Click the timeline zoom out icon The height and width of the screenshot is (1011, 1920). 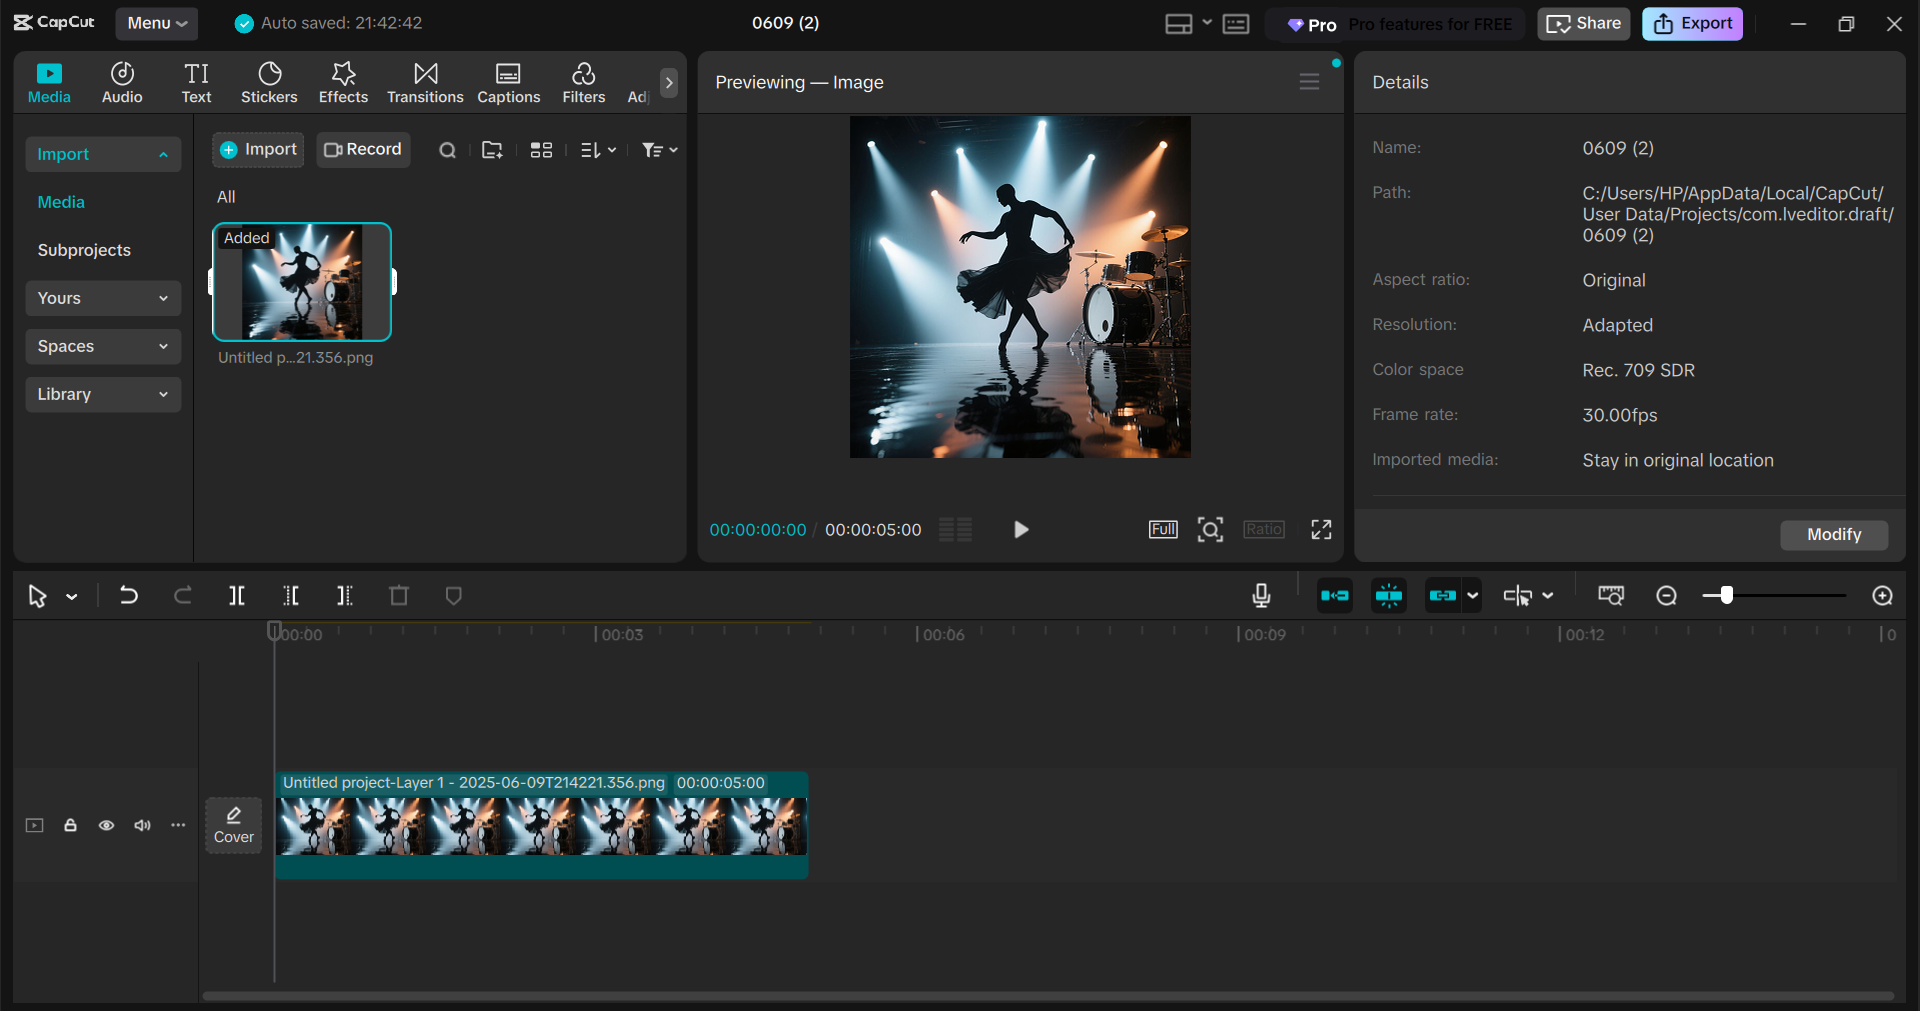[x=1666, y=596]
